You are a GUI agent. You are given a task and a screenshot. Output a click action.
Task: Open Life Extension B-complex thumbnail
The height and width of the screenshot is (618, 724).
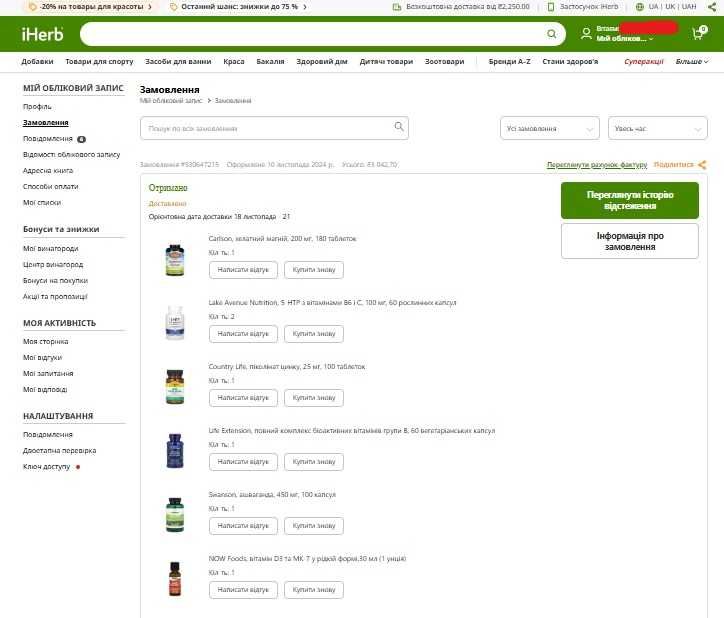(x=175, y=451)
